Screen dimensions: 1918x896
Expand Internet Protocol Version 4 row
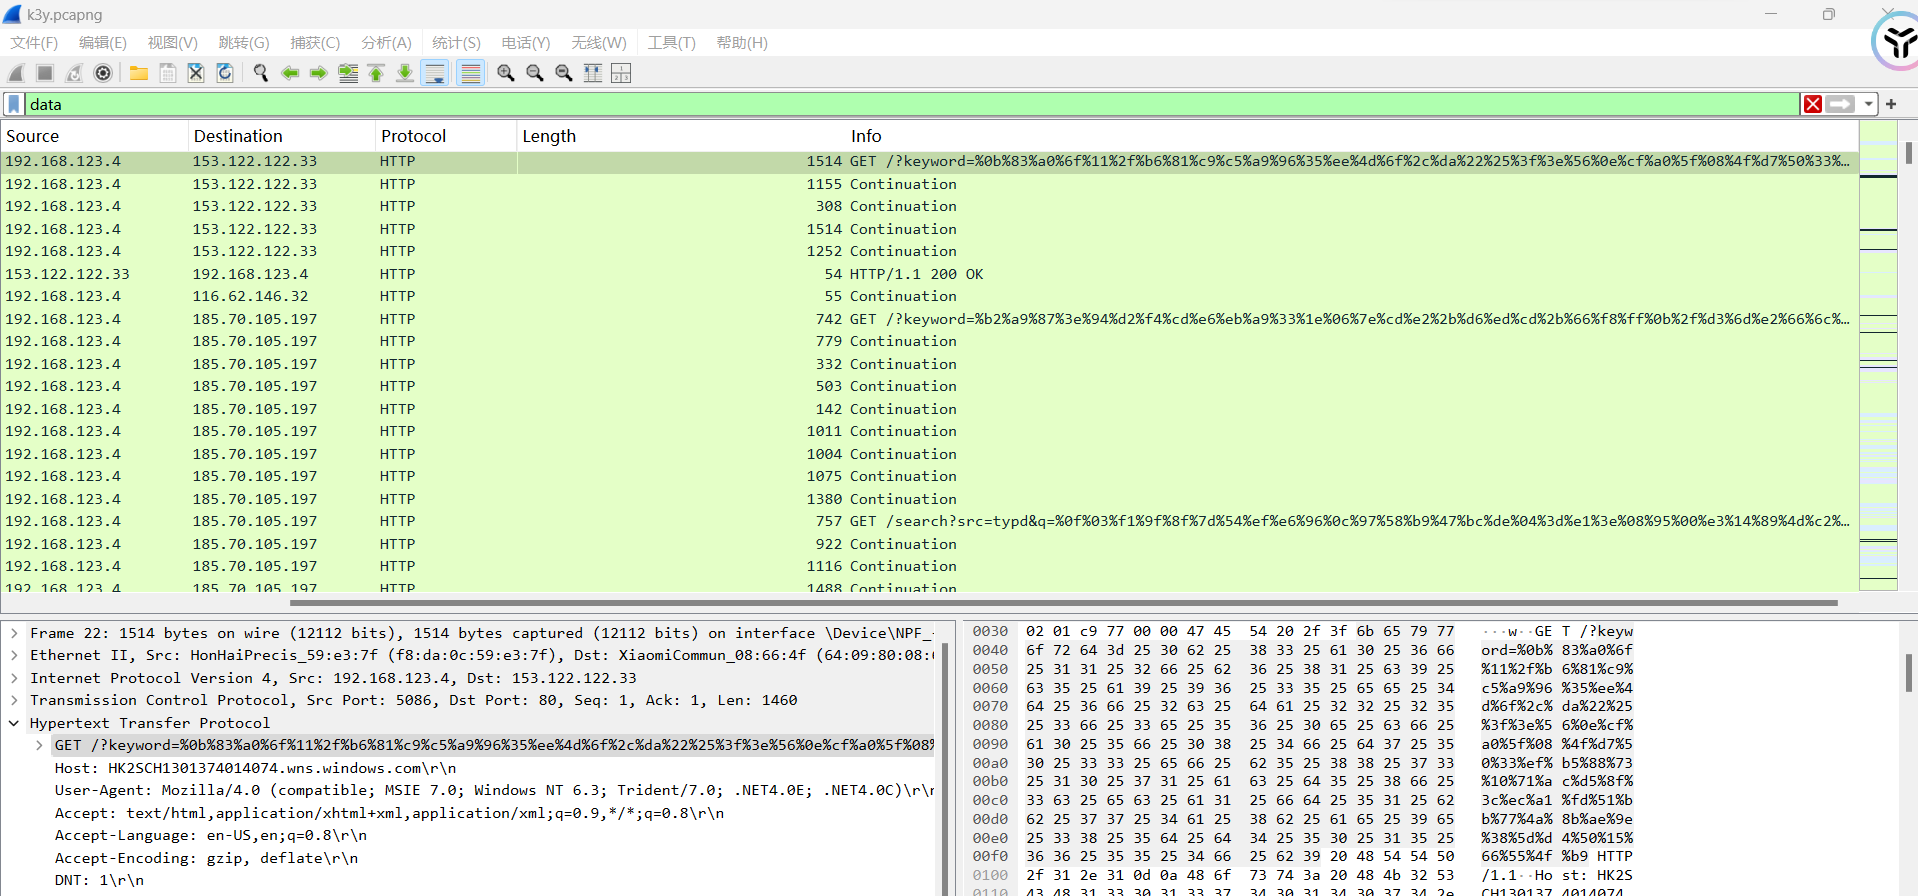click(14, 678)
